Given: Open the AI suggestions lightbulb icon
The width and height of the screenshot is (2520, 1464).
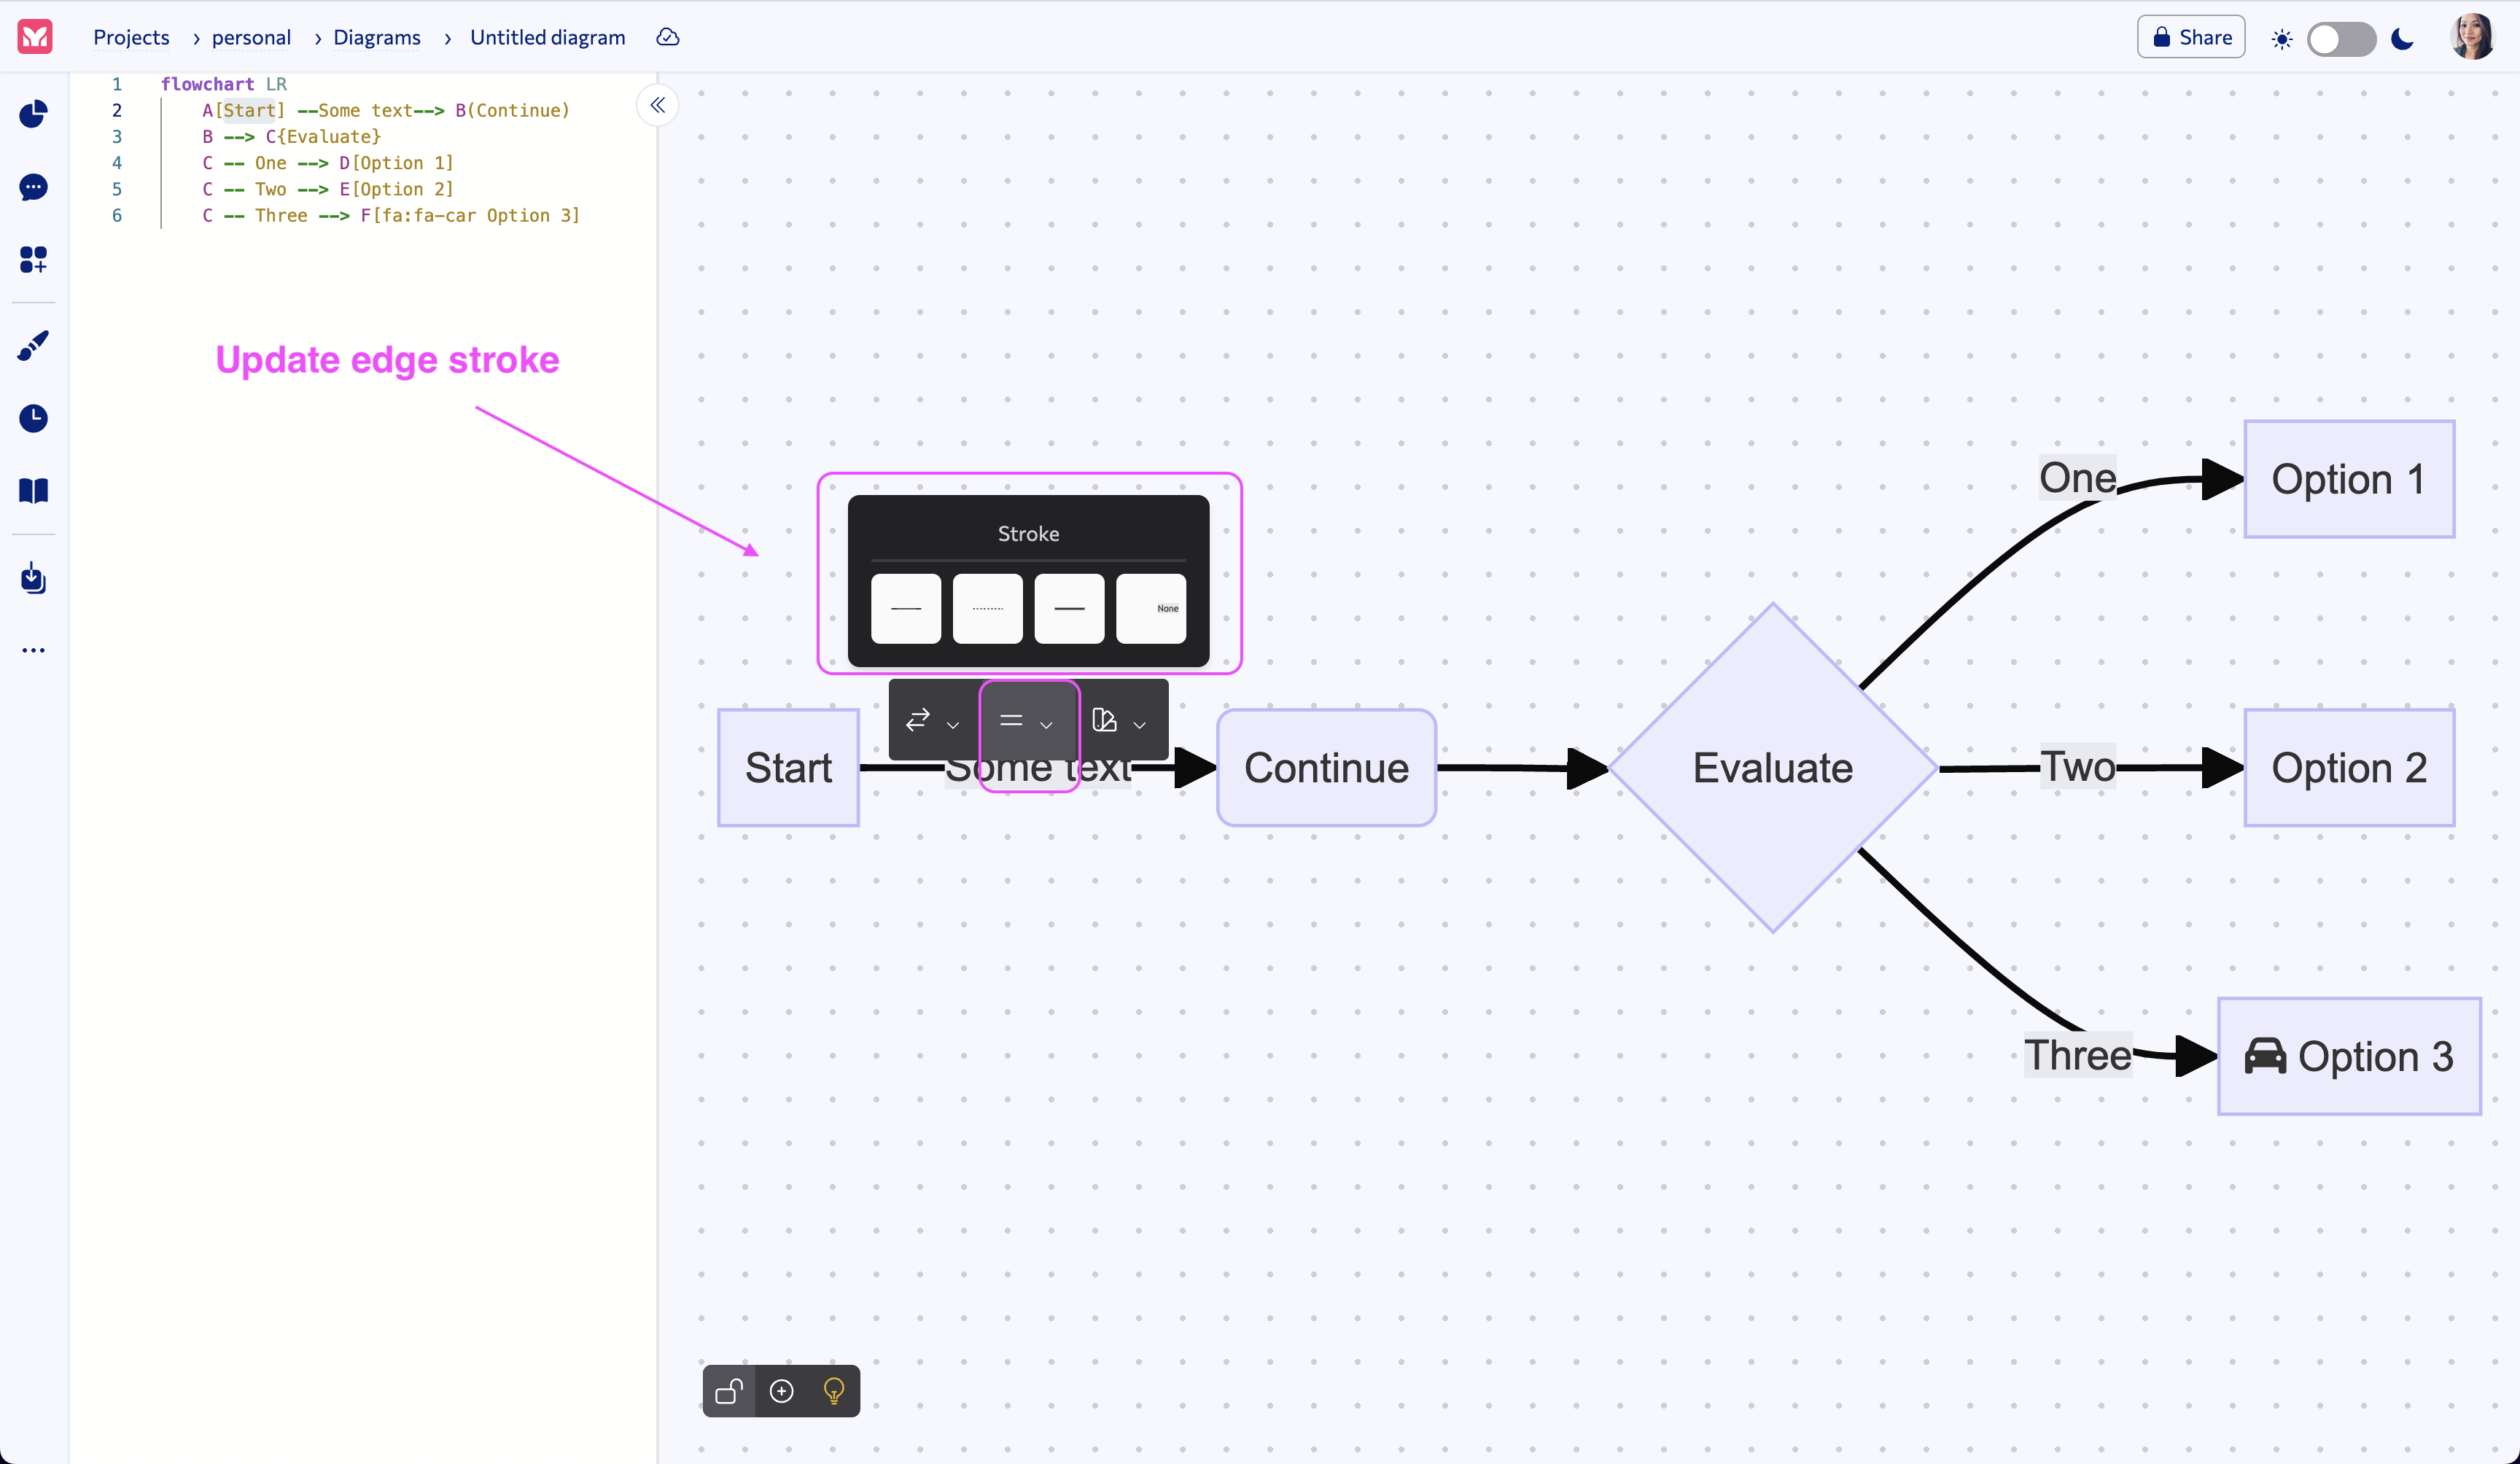Looking at the screenshot, I should click(834, 1391).
